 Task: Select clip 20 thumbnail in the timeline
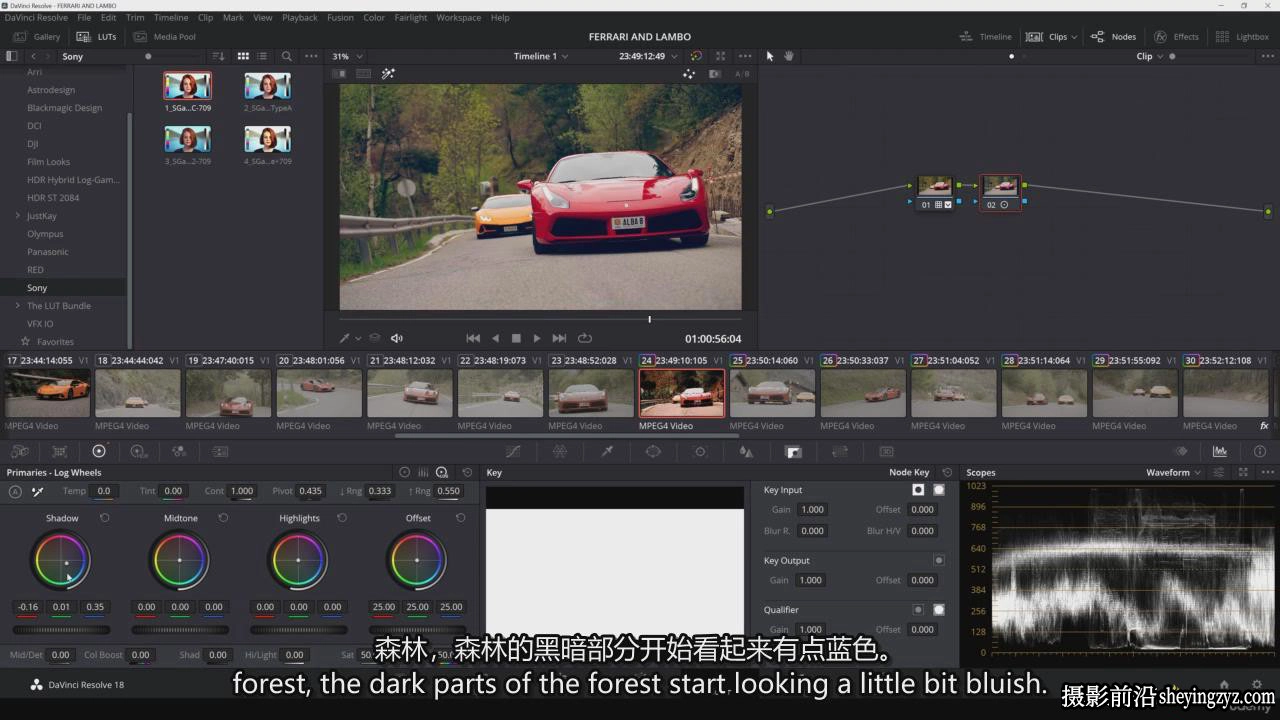(x=319, y=393)
